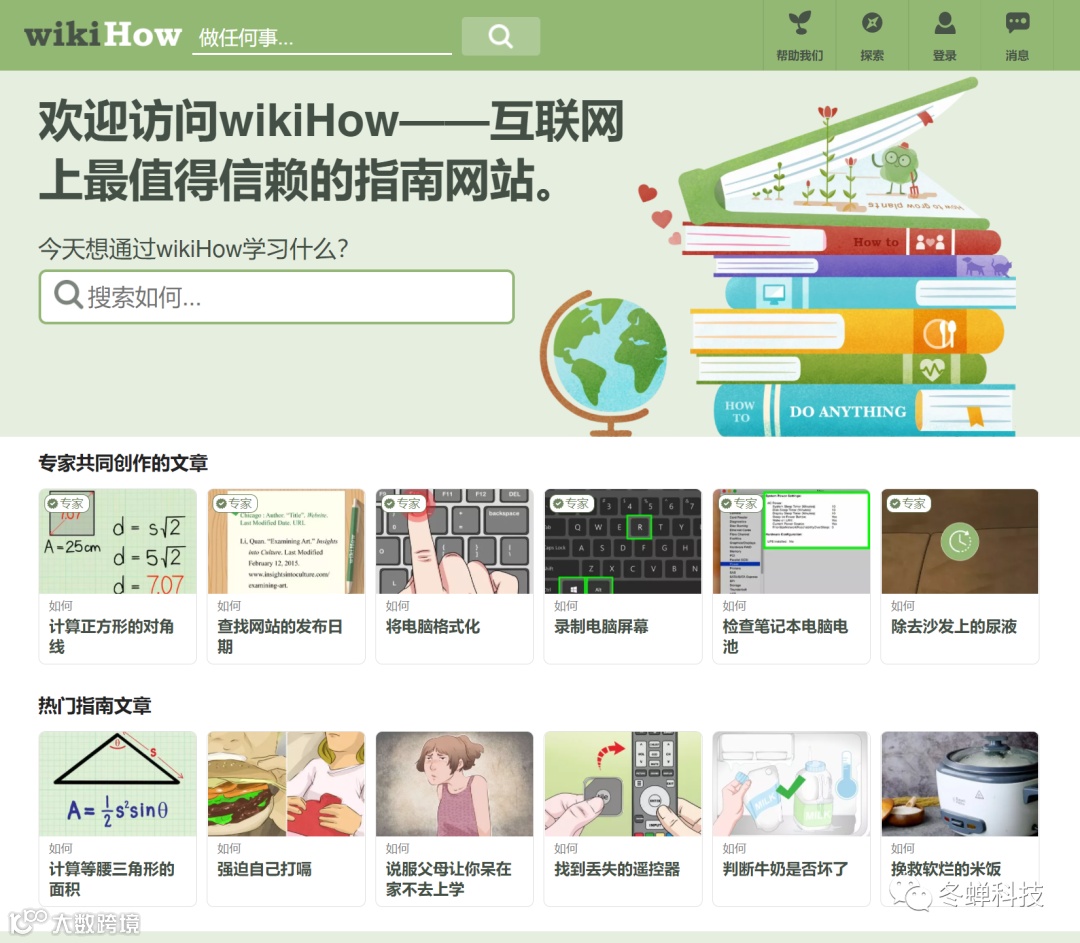Open the 计算等腰三角形的面积 article link
The width and height of the screenshot is (1080, 943).
pos(111,878)
